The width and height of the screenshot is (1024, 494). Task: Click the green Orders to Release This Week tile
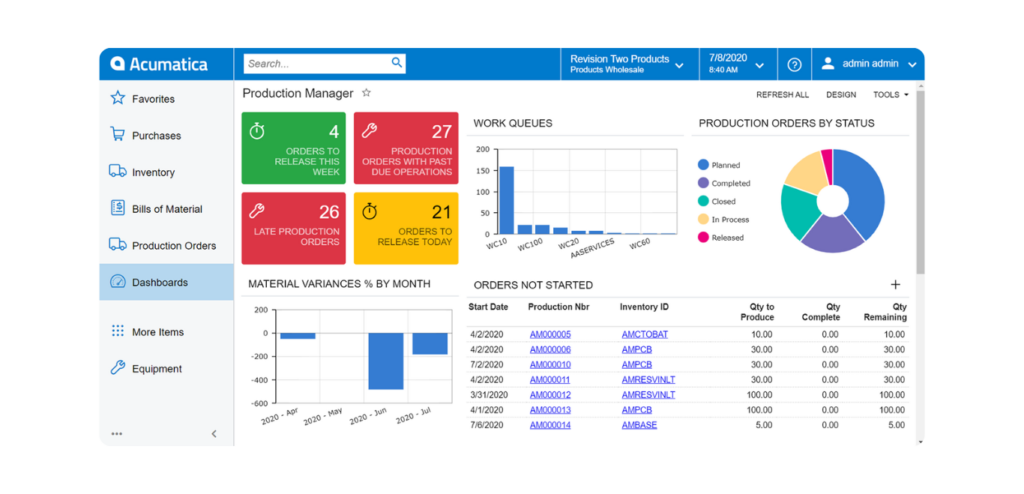point(294,148)
